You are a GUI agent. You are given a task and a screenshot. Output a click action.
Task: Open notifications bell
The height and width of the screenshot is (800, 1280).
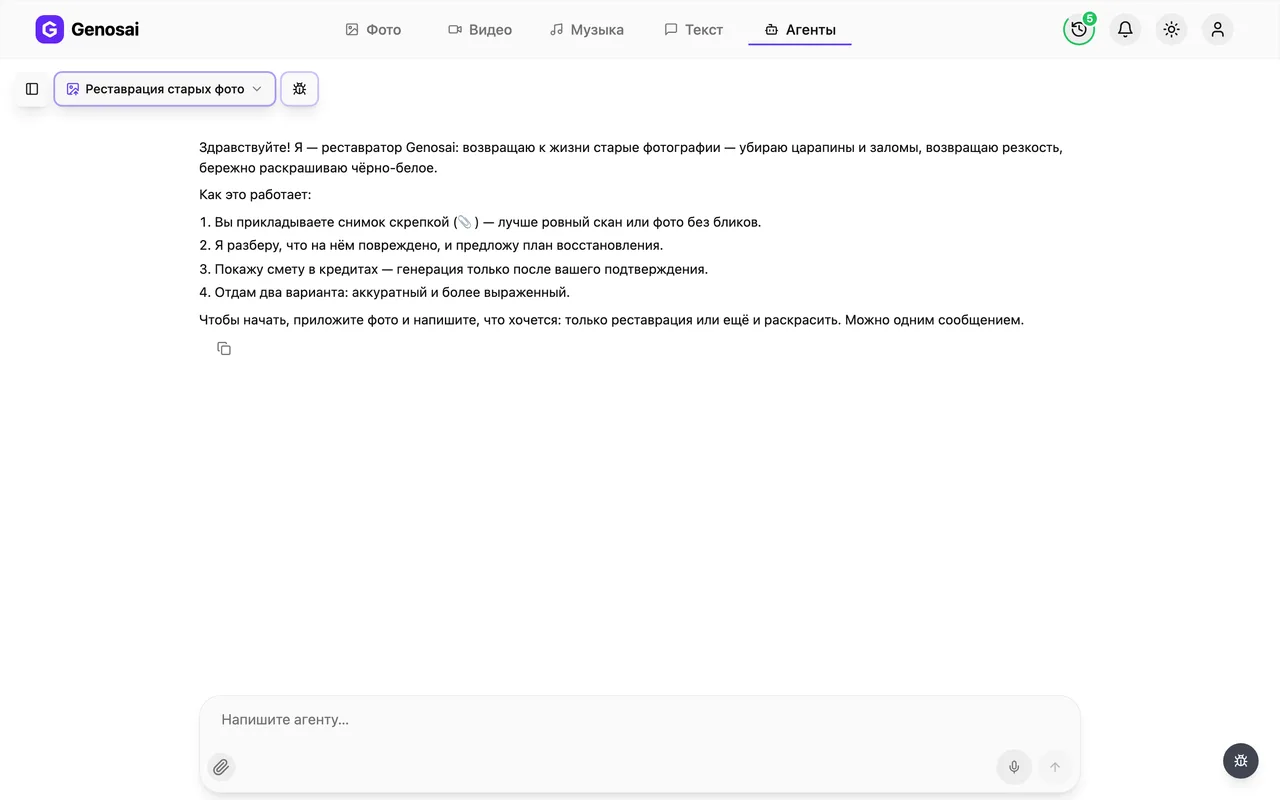point(1125,30)
